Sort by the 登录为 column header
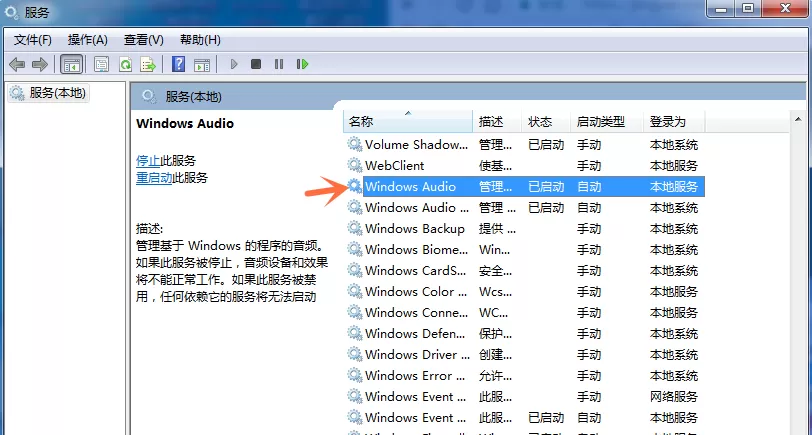 tap(674, 122)
